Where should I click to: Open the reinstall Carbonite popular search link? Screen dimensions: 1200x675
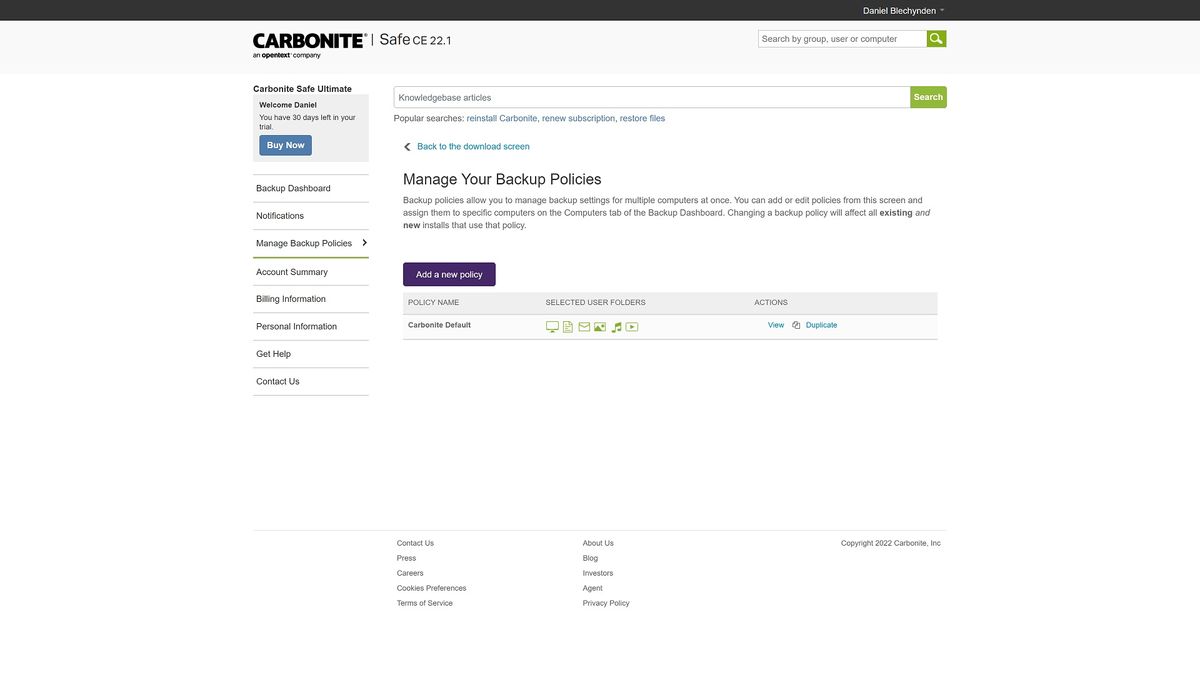click(x=503, y=117)
